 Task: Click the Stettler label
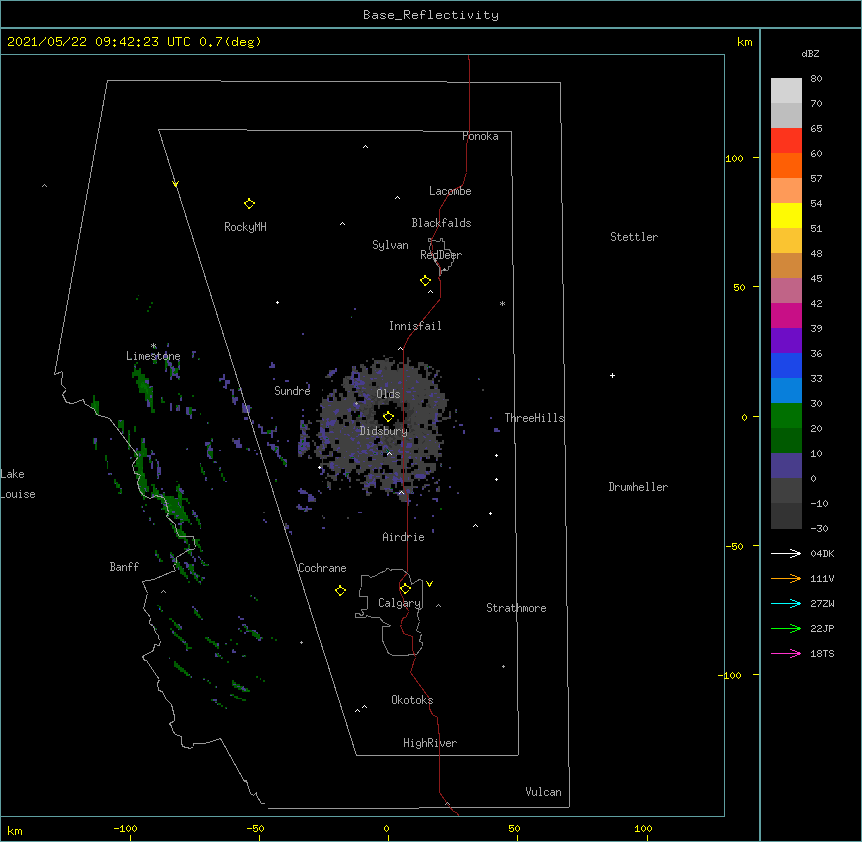pos(634,237)
